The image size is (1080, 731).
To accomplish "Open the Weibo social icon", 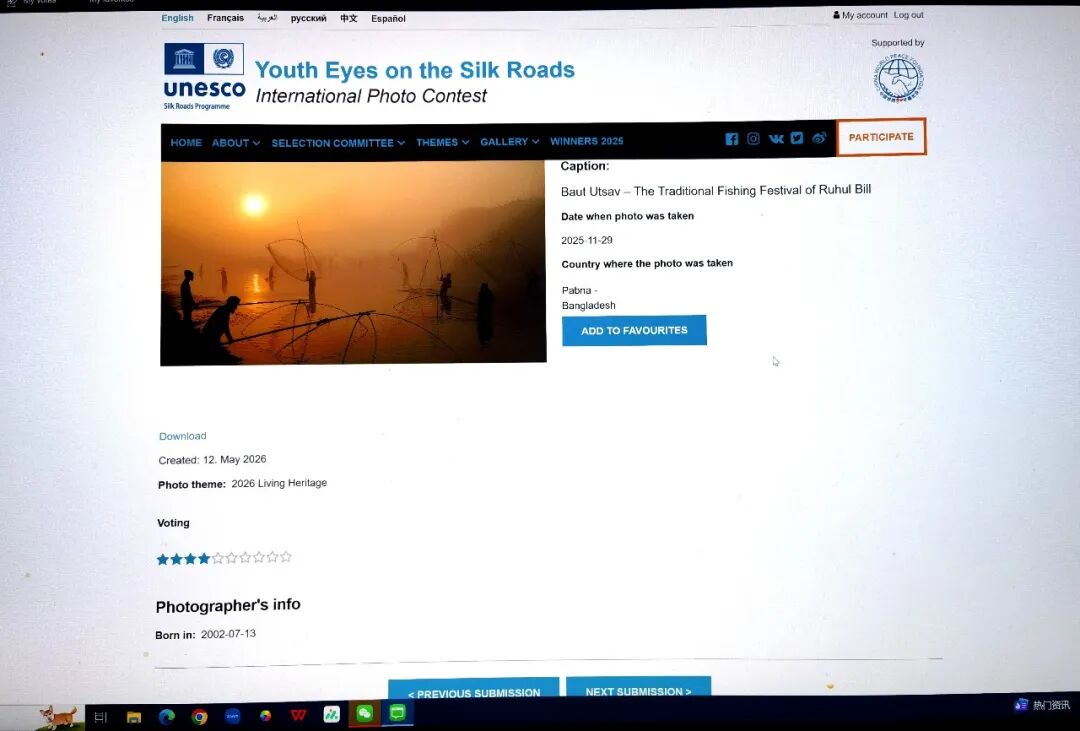I will 819,138.
